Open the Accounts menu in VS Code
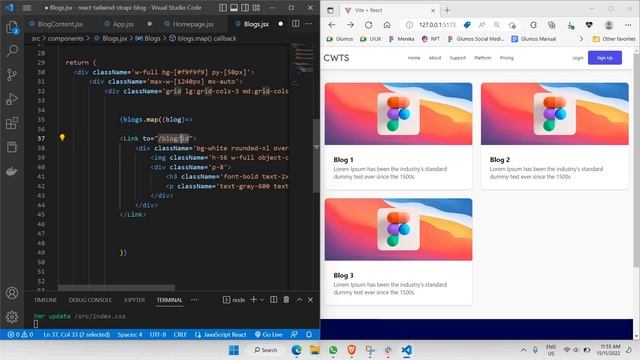The image size is (640, 360). point(12,293)
